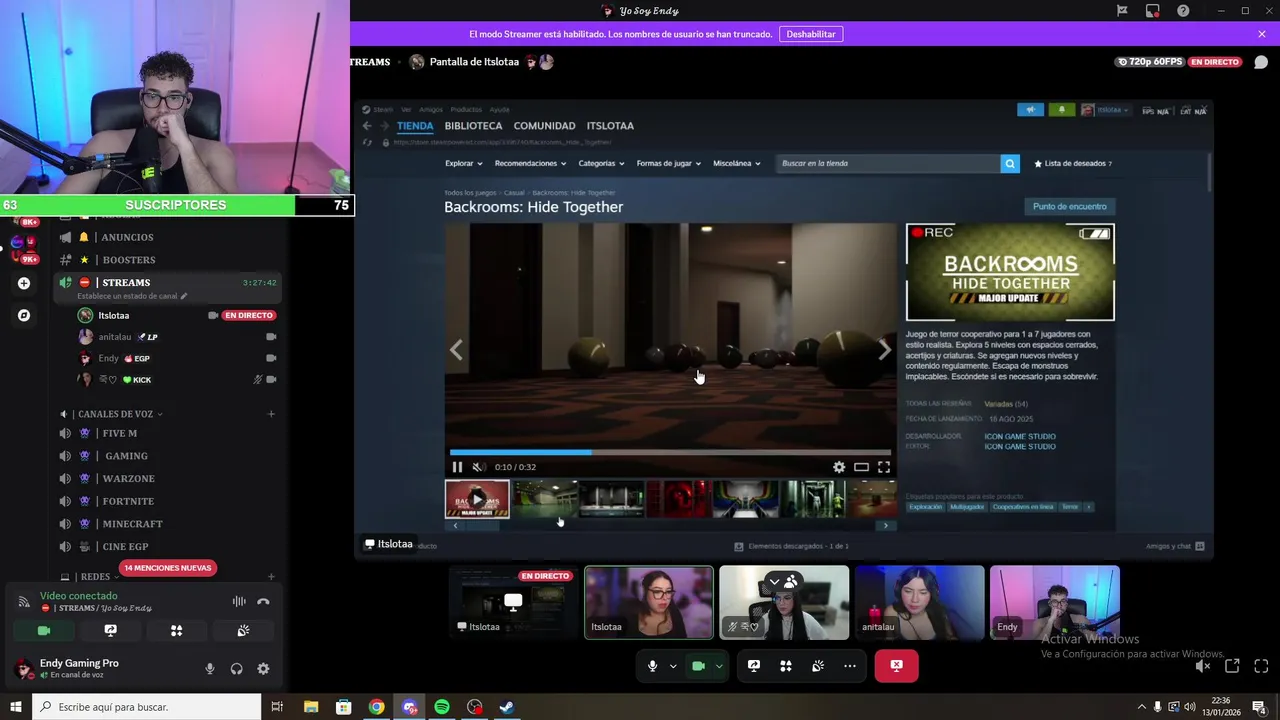Click user Itslotaa in STREAMS channel
1280x720 pixels.
click(x=113, y=315)
